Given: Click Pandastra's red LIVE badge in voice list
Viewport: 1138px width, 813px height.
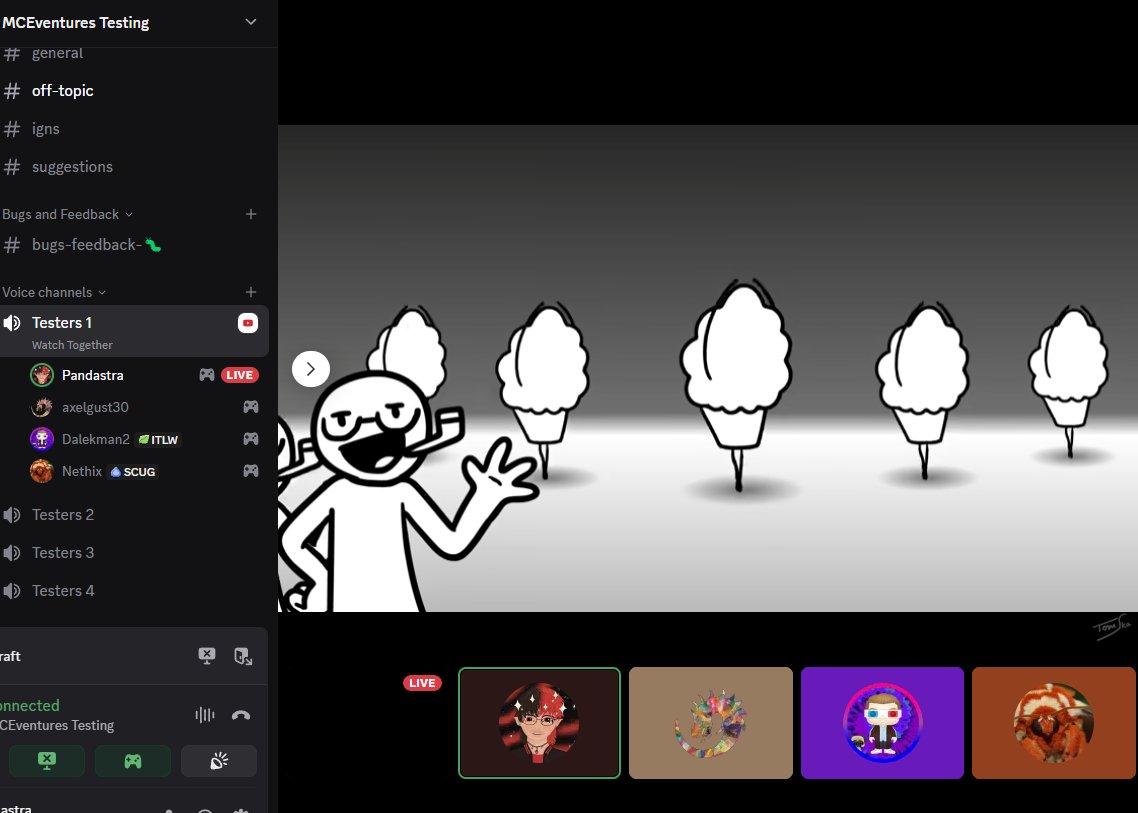Looking at the screenshot, I should [240, 375].
